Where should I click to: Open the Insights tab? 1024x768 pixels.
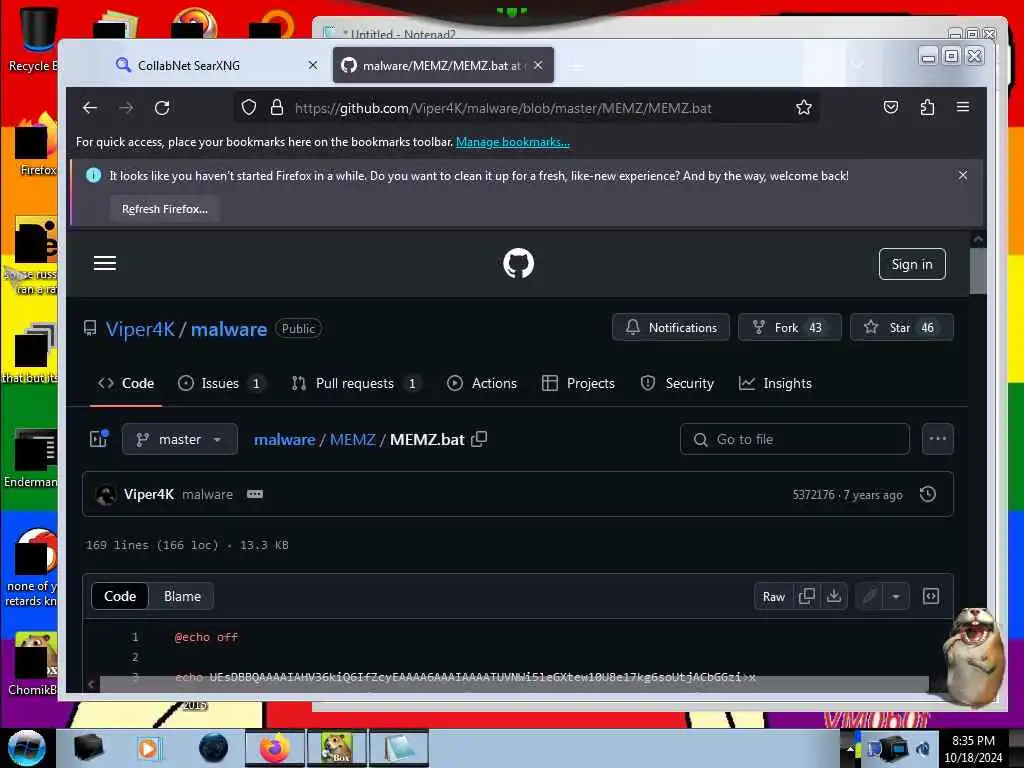(x=775, y=383)
